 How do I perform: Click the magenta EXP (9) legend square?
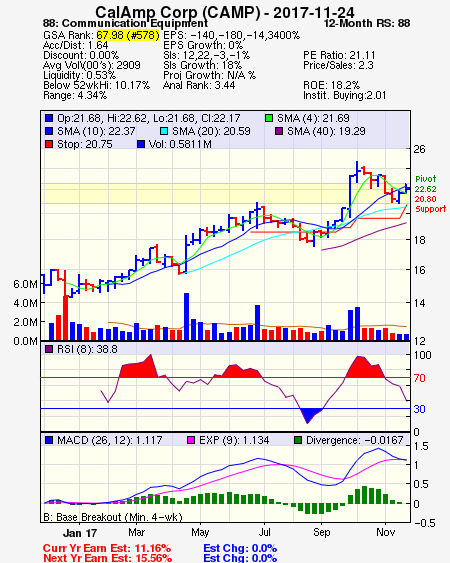(x=191, y=440)
